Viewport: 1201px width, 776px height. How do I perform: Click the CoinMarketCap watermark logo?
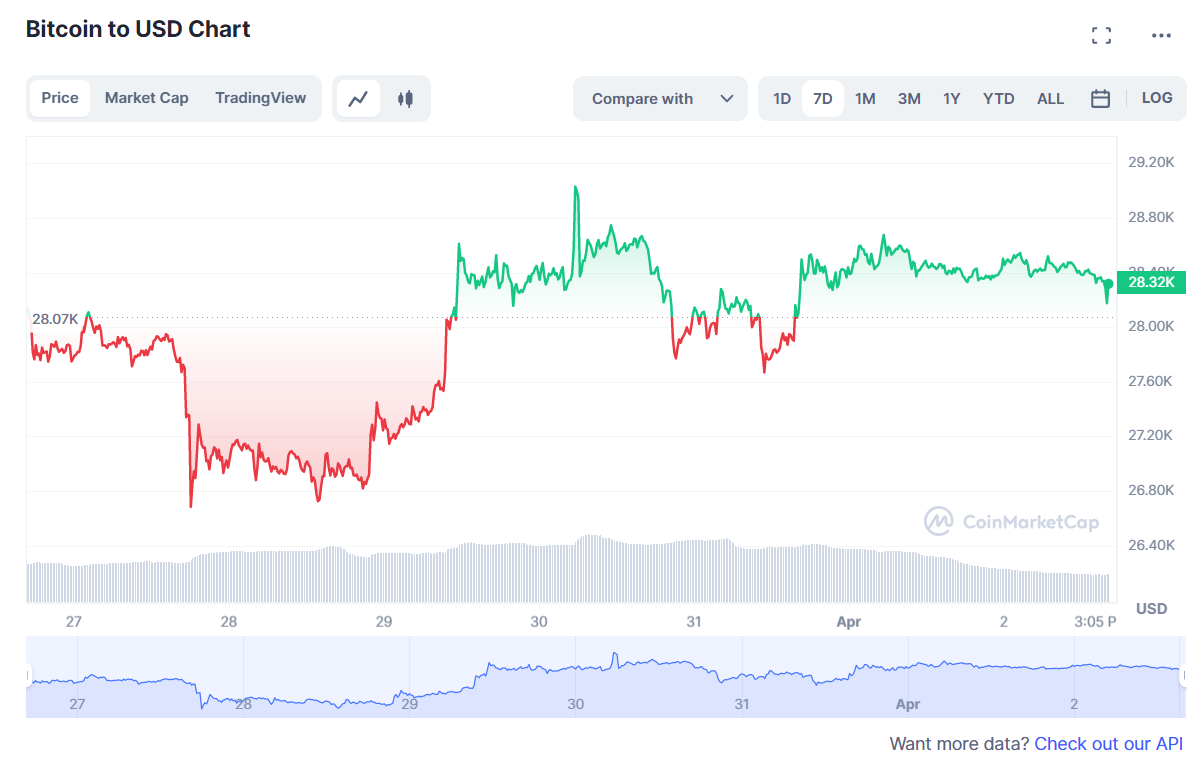click(1010, 521)
